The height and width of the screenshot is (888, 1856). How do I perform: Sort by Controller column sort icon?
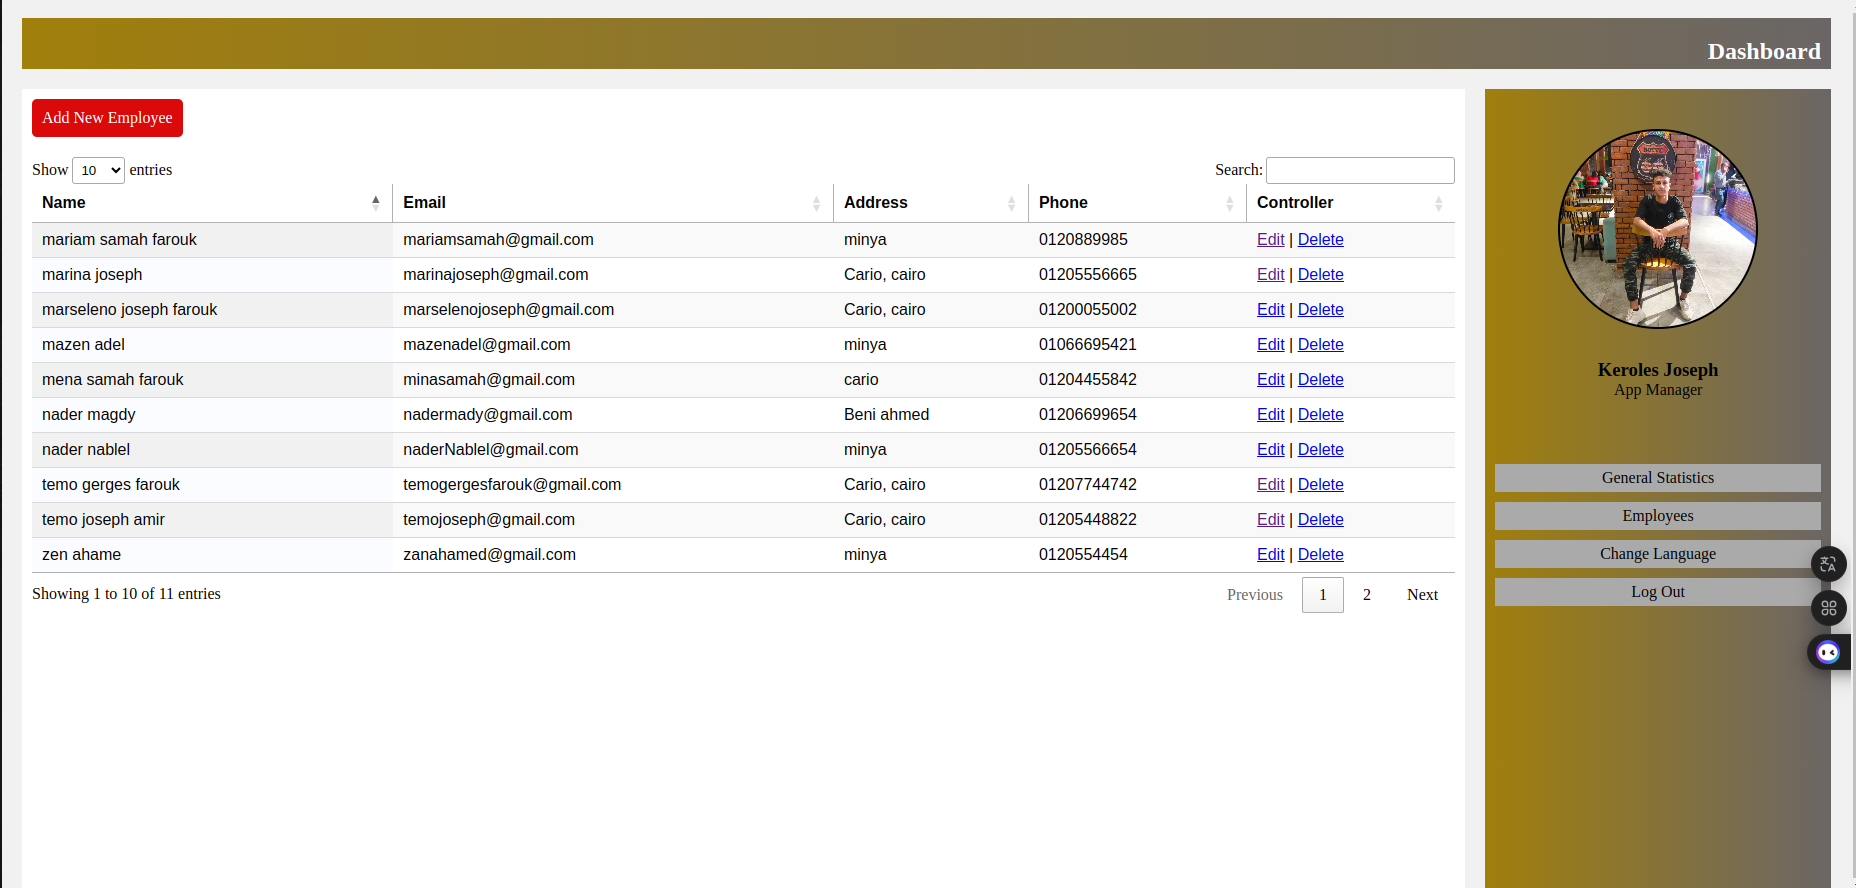pyautogui.click(x=1438, y=203)
